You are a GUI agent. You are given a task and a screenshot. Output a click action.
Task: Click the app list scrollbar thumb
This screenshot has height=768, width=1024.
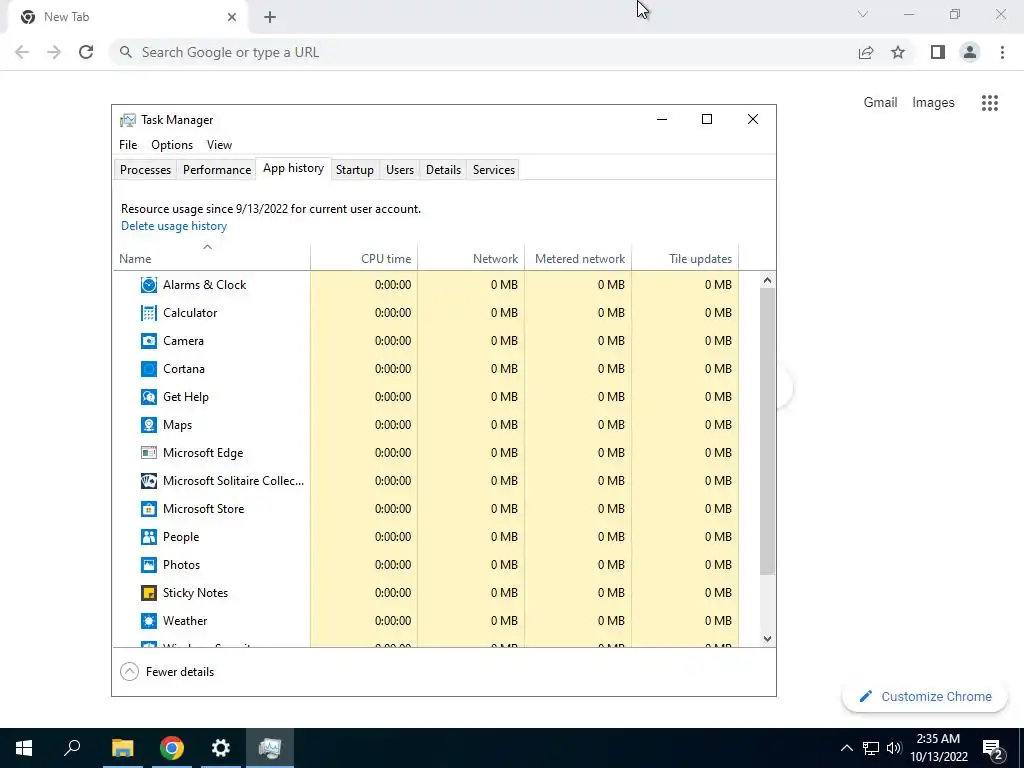tap(767, 432)
